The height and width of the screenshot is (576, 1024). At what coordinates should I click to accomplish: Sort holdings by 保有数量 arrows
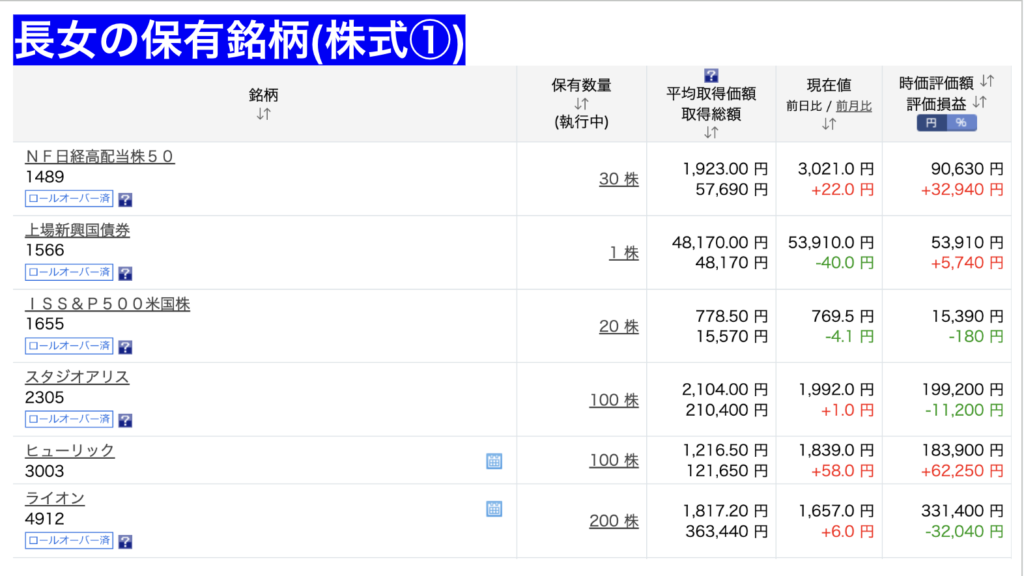pos(581,104)
